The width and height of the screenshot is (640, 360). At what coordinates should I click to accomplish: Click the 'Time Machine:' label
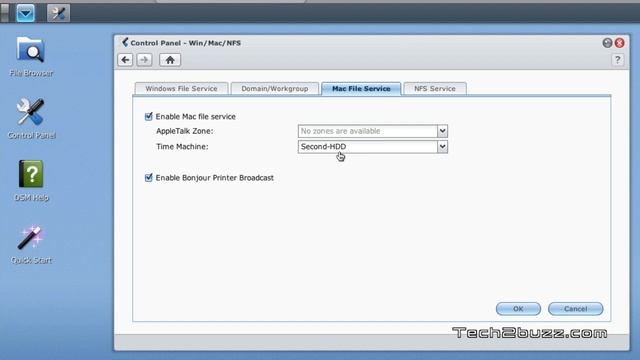(182, 147)
